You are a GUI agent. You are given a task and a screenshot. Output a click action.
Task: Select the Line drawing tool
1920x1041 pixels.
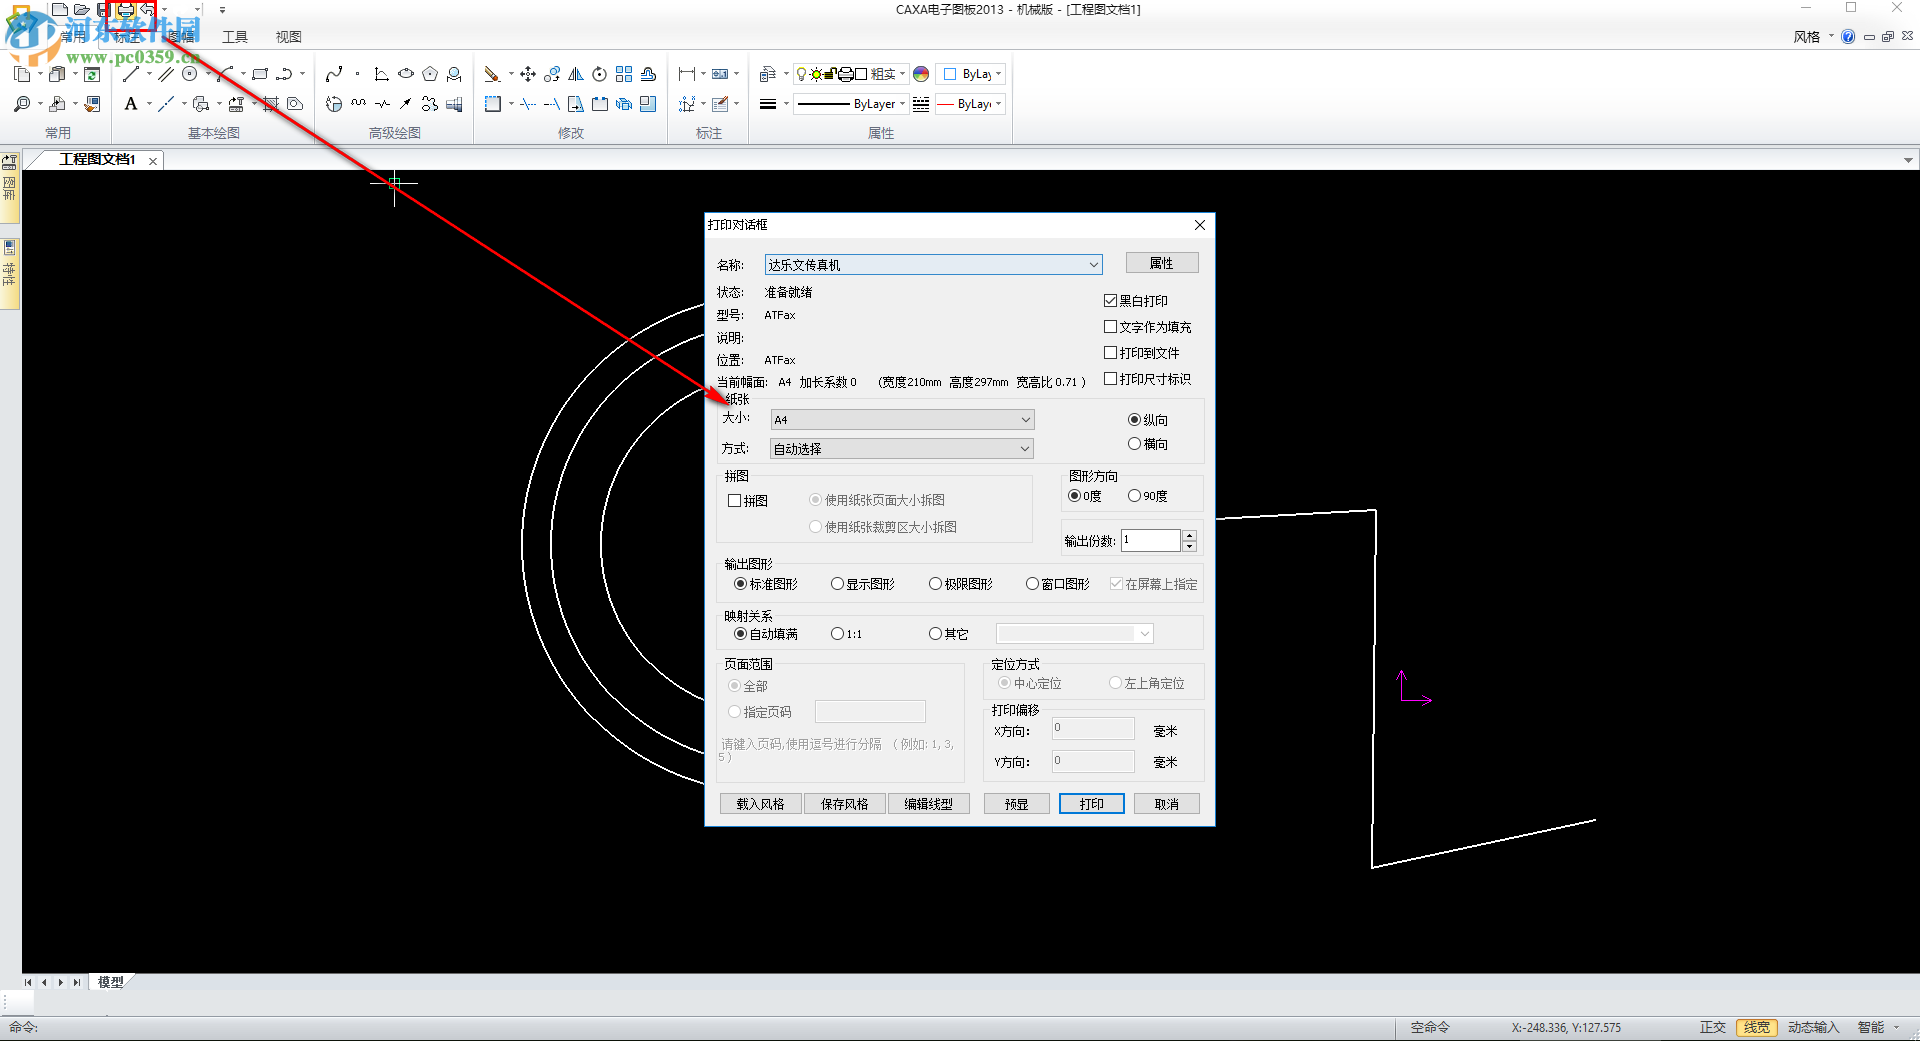(x=131, y=74)
